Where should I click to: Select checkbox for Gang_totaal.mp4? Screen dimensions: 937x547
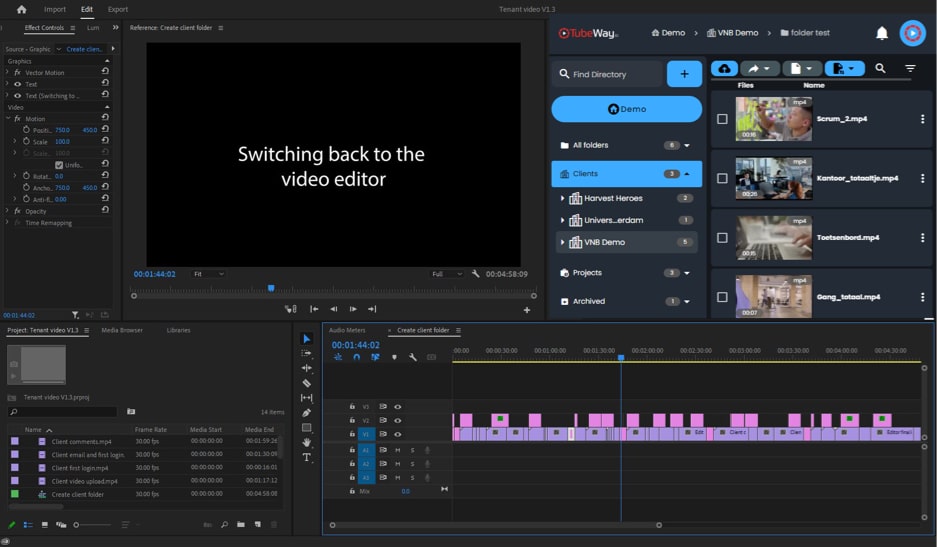pyautogui.click(x=722, y=297)
